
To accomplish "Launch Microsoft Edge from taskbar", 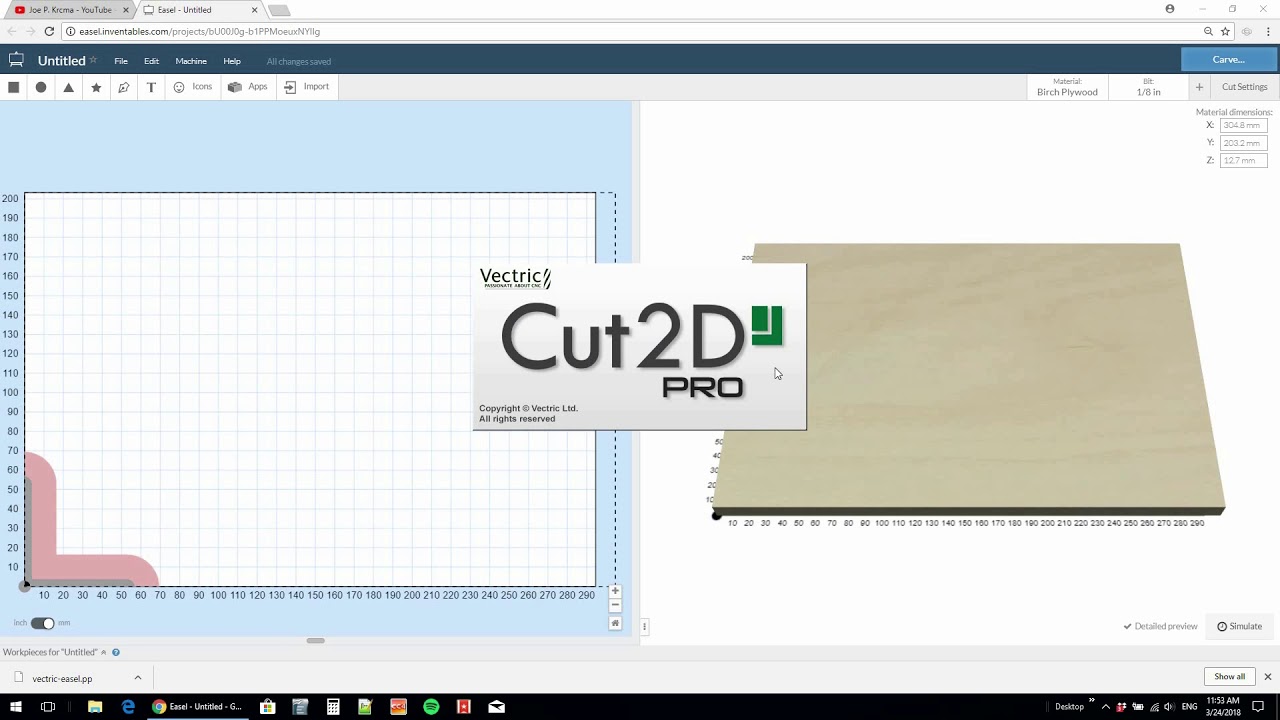I will (x=128, y=706).
